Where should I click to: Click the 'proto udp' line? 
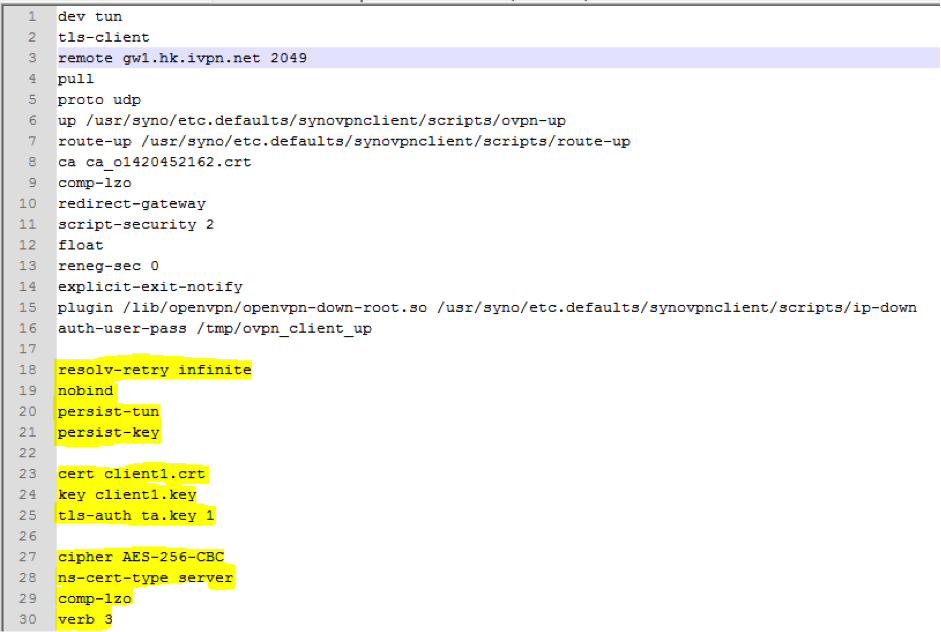click(x=99, y=100)
